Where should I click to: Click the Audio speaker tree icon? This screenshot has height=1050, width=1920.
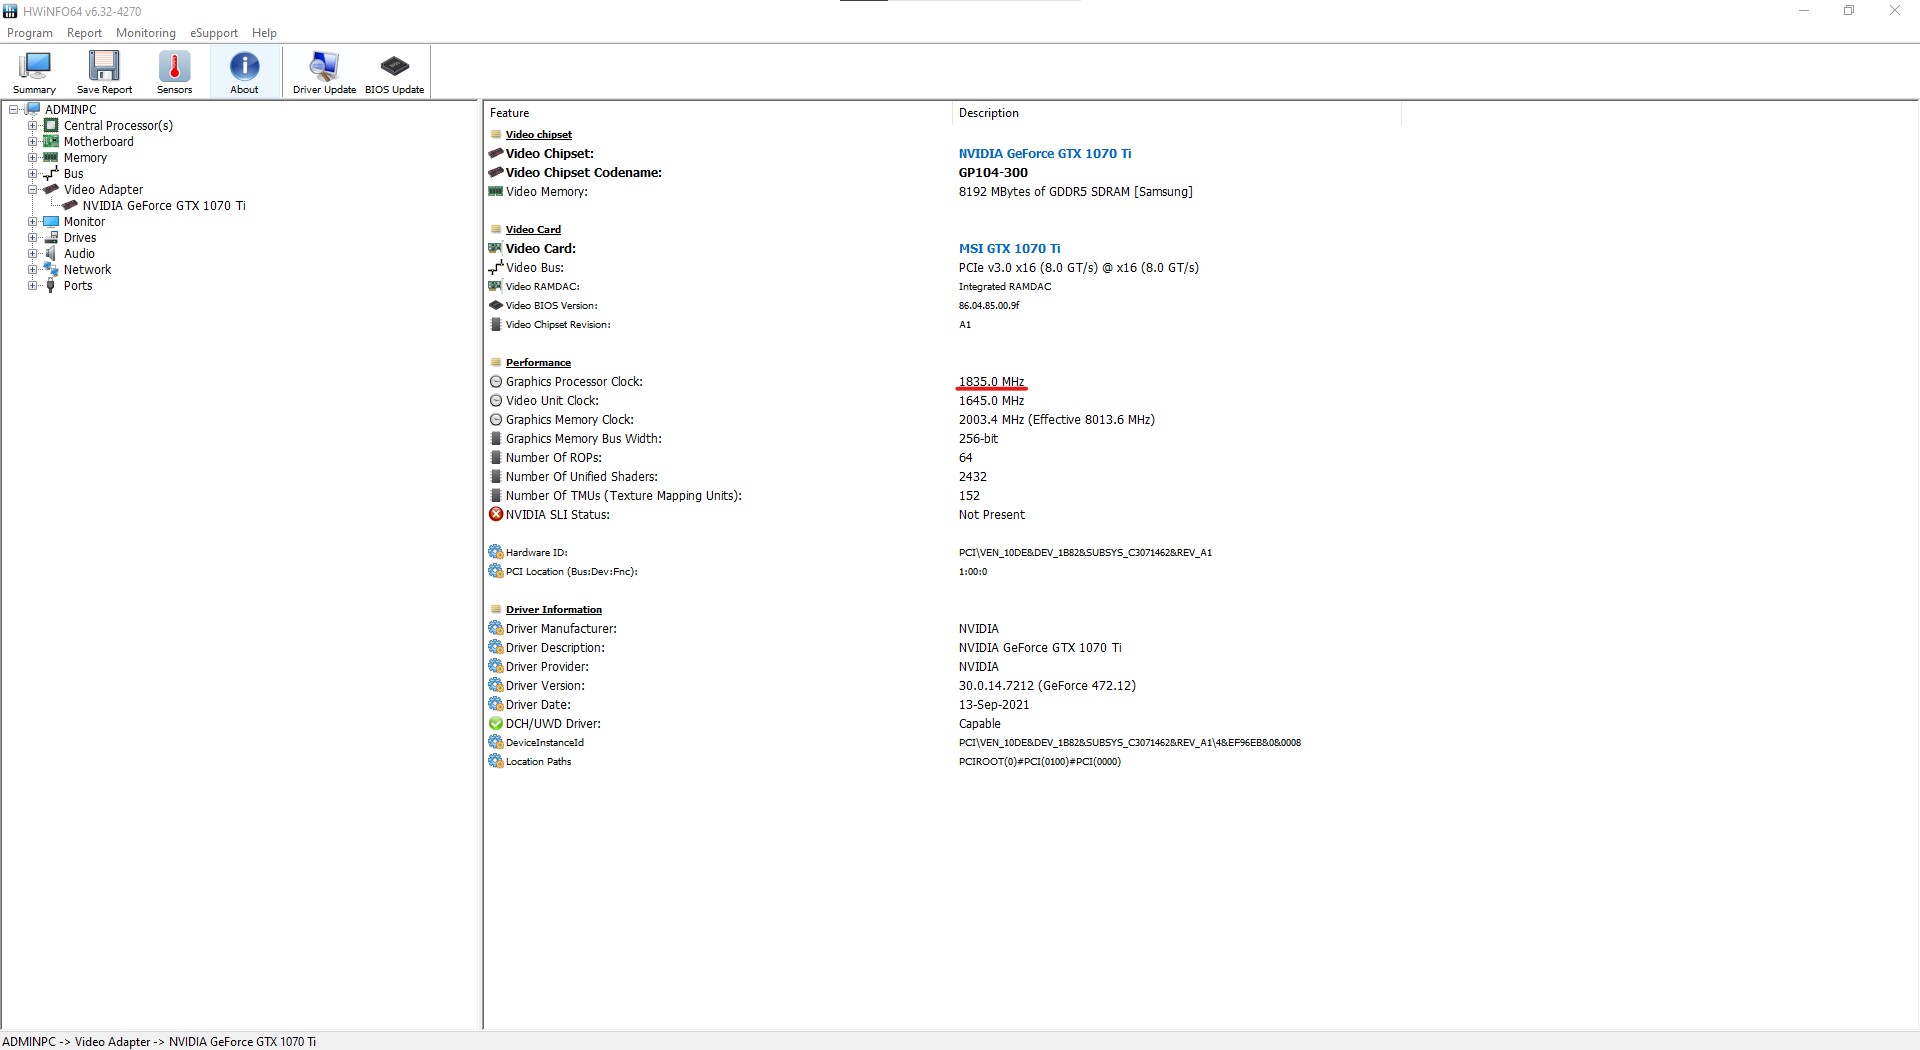pos(51,253)
